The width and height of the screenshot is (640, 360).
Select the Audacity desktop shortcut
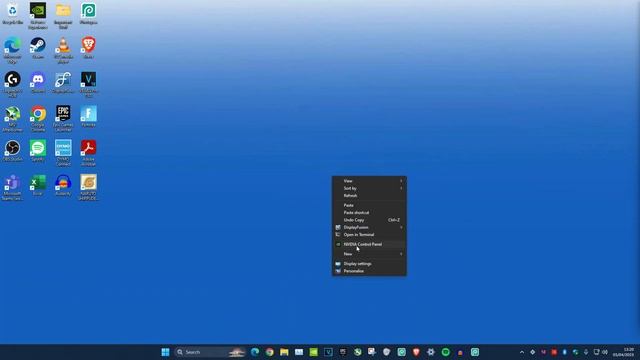coord(63,185)
